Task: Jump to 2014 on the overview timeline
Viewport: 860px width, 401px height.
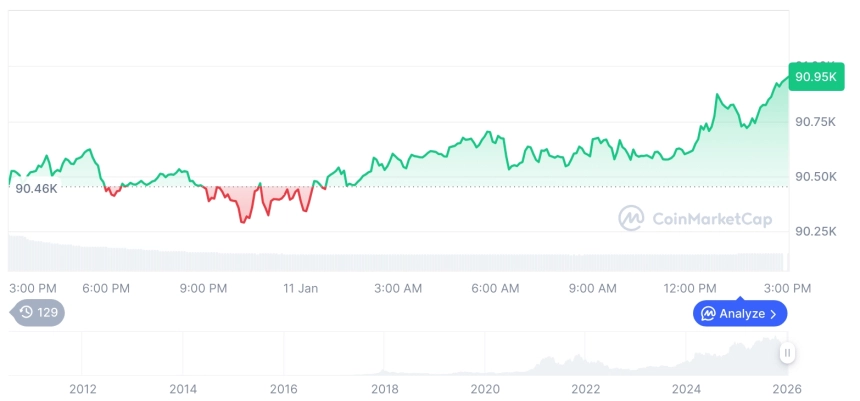Action: coord(183,388)
